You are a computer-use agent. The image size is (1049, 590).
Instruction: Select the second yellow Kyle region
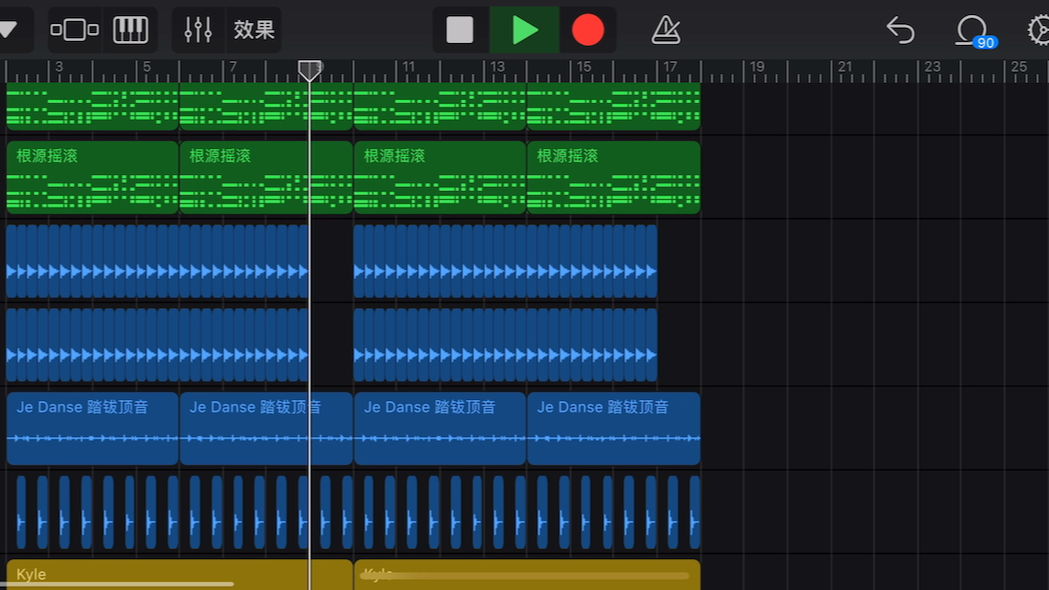pyautogui.click(x=527, y=575)
